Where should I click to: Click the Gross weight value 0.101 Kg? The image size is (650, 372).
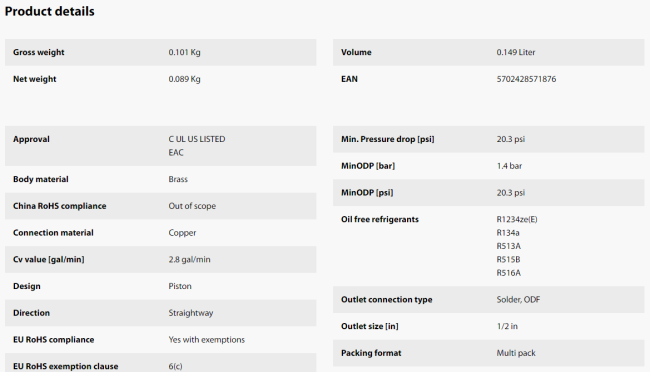pos(184,52)
